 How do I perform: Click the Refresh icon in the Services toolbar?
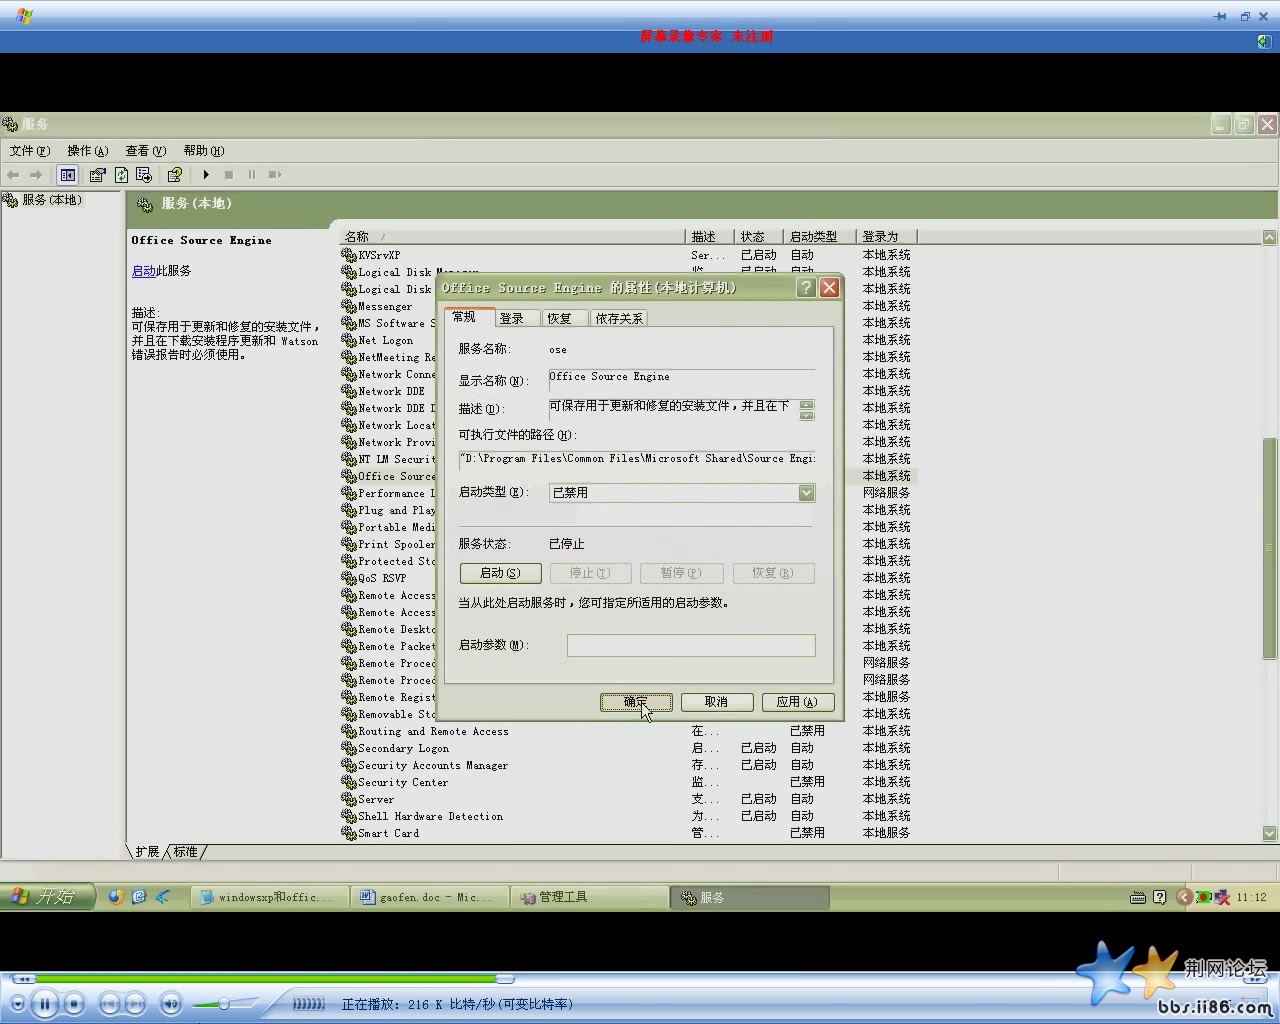[121, 174]
